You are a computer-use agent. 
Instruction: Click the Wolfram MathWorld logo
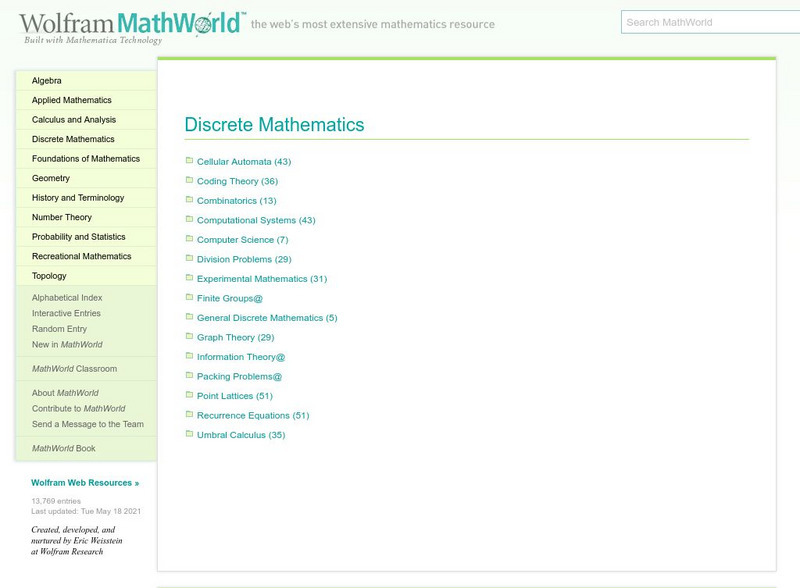pos(132,28)
